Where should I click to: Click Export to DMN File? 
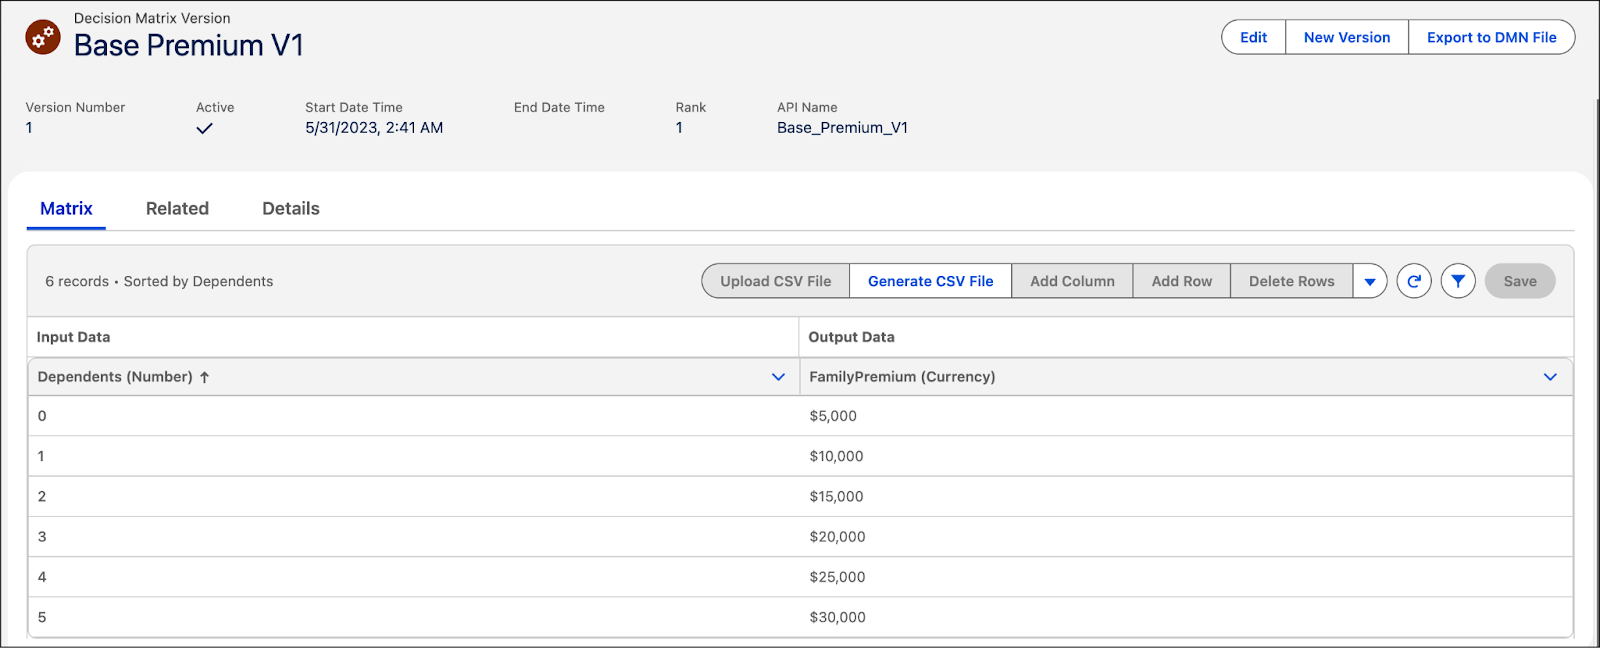click(x=1491, y=37)
